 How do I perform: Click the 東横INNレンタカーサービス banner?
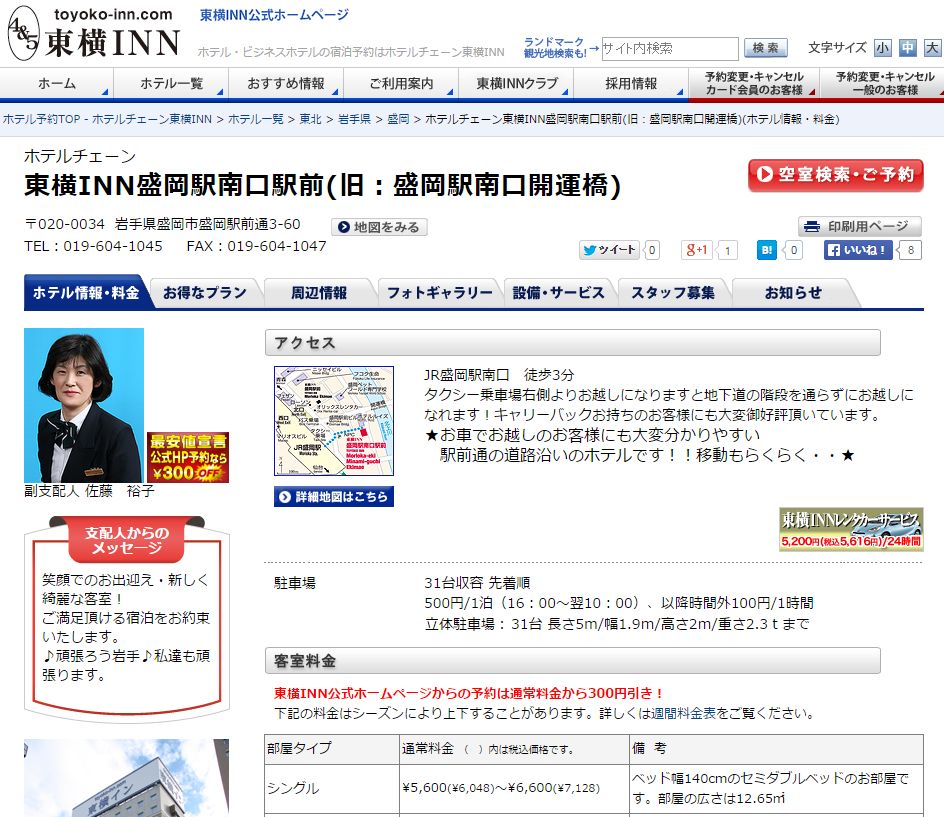[851, 529]
